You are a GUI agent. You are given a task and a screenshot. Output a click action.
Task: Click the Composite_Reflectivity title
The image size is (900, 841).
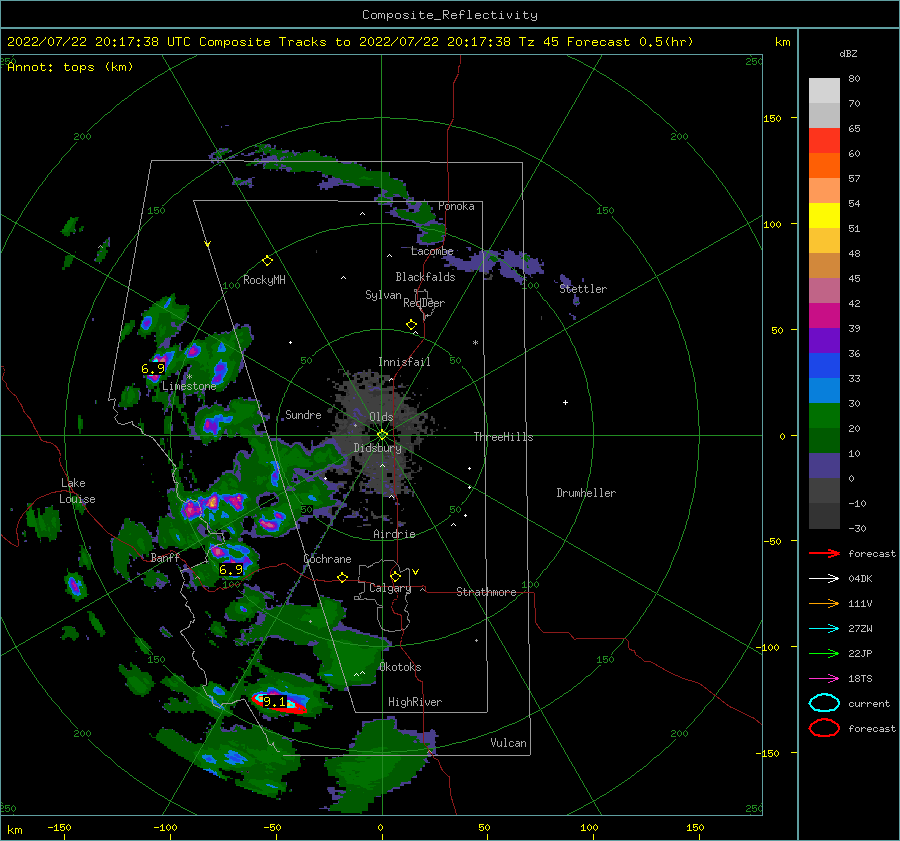pyautogui.click(x=450, y=15)
